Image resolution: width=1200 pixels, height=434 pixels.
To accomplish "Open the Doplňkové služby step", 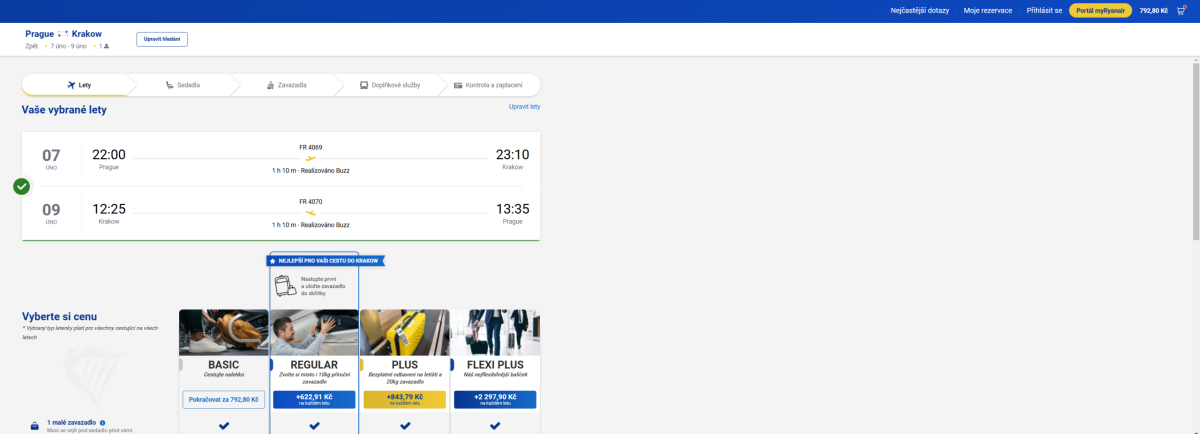I will (390, 85).
